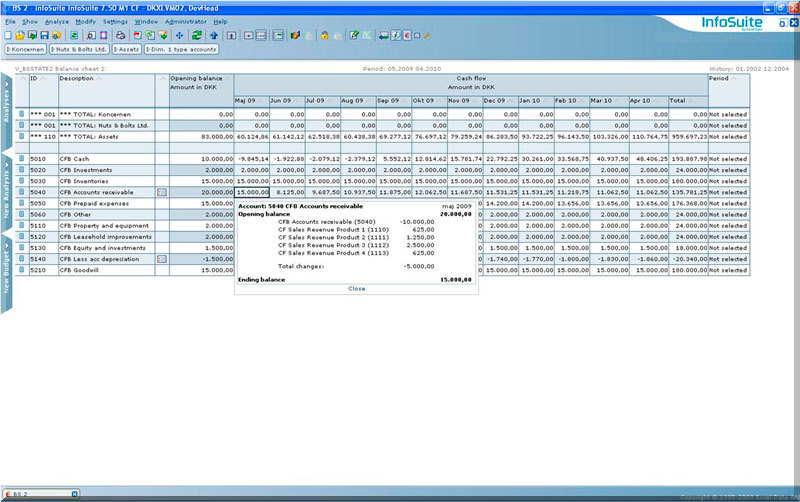
Task: Click Opening balance cell 83.000,00
Action: pyautogui.click(x=201, y=137)
